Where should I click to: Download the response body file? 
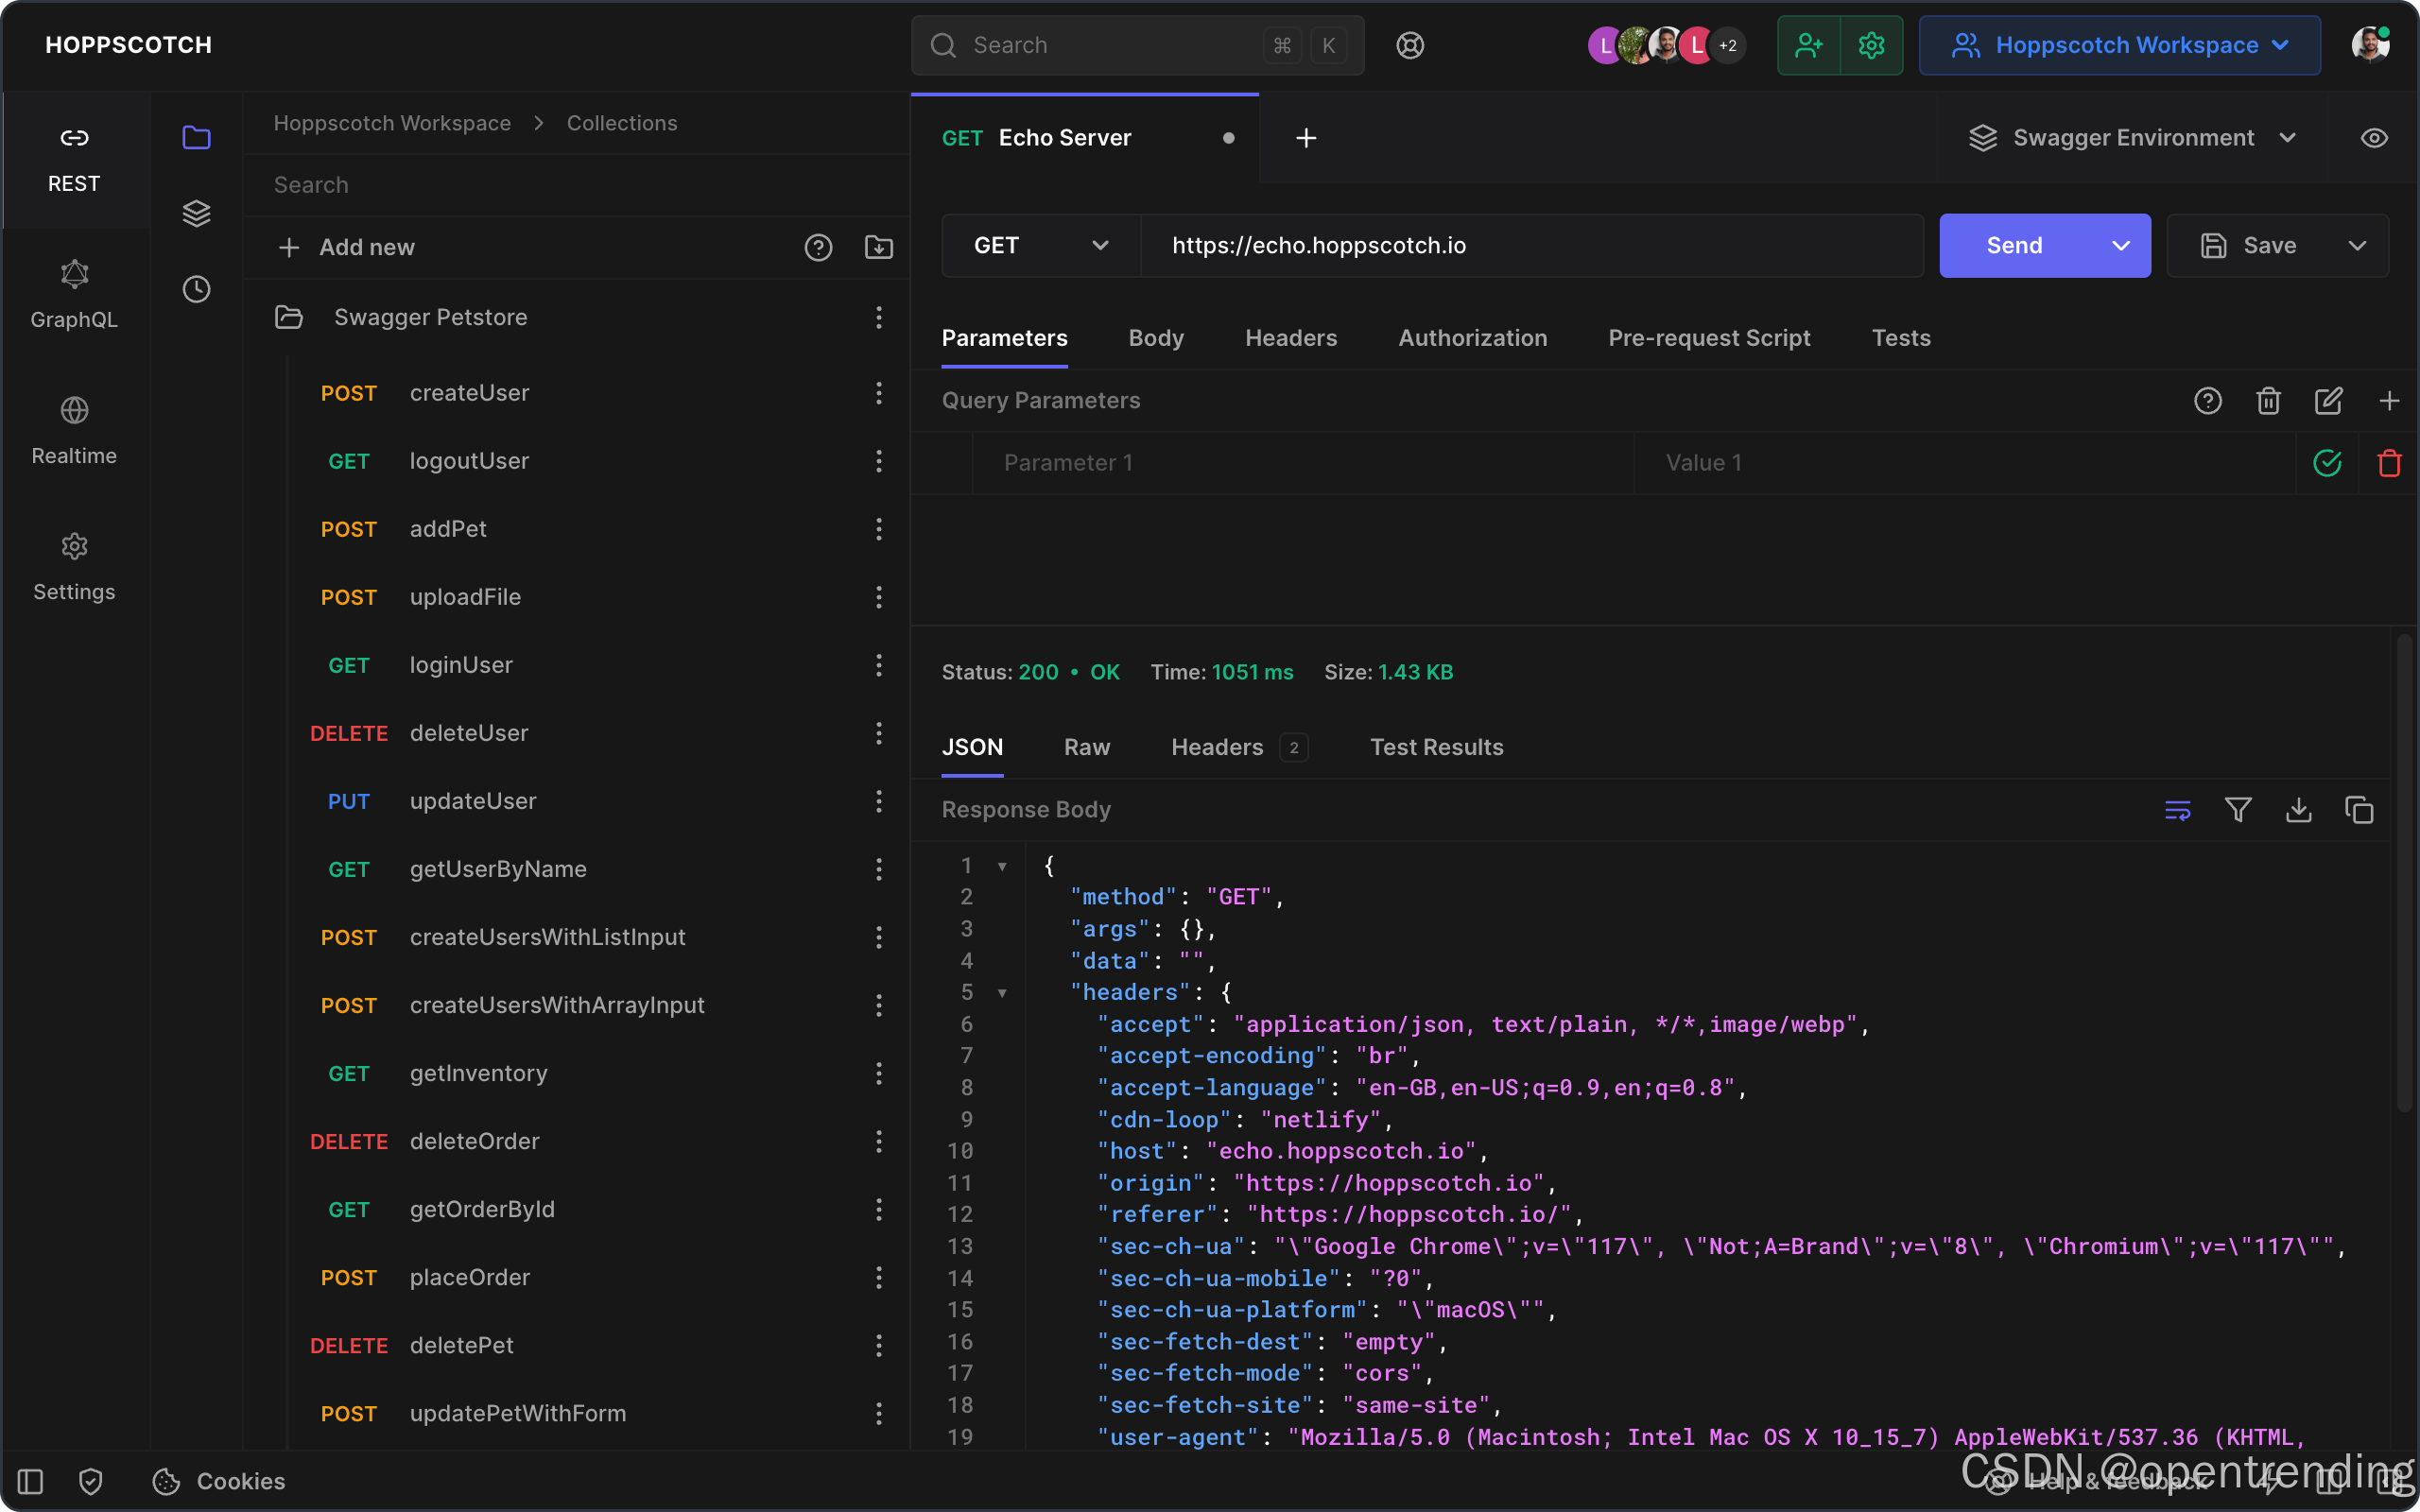tap(2298, 809)
